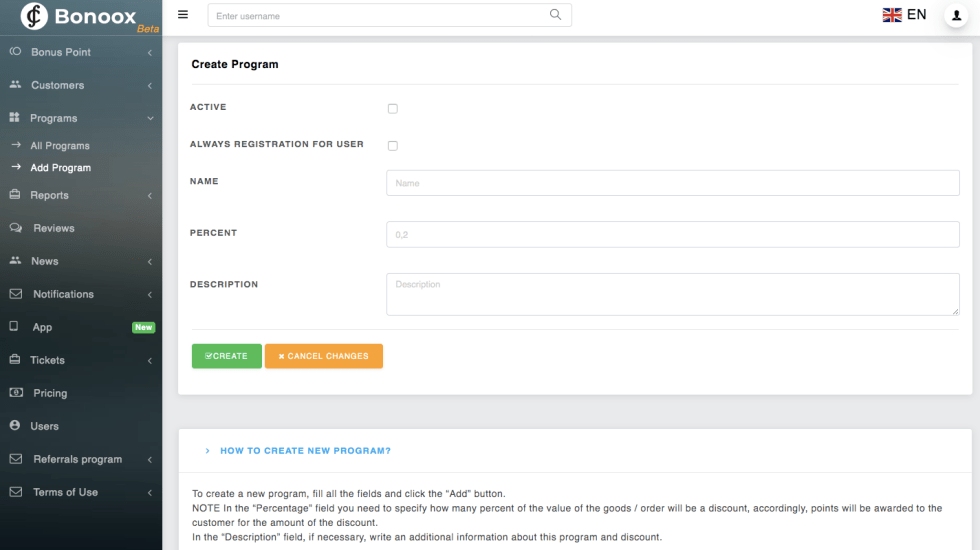The height and width of the screenshot is (550, 980).
Task: Click the Description text area
Action: coord(672,294)
